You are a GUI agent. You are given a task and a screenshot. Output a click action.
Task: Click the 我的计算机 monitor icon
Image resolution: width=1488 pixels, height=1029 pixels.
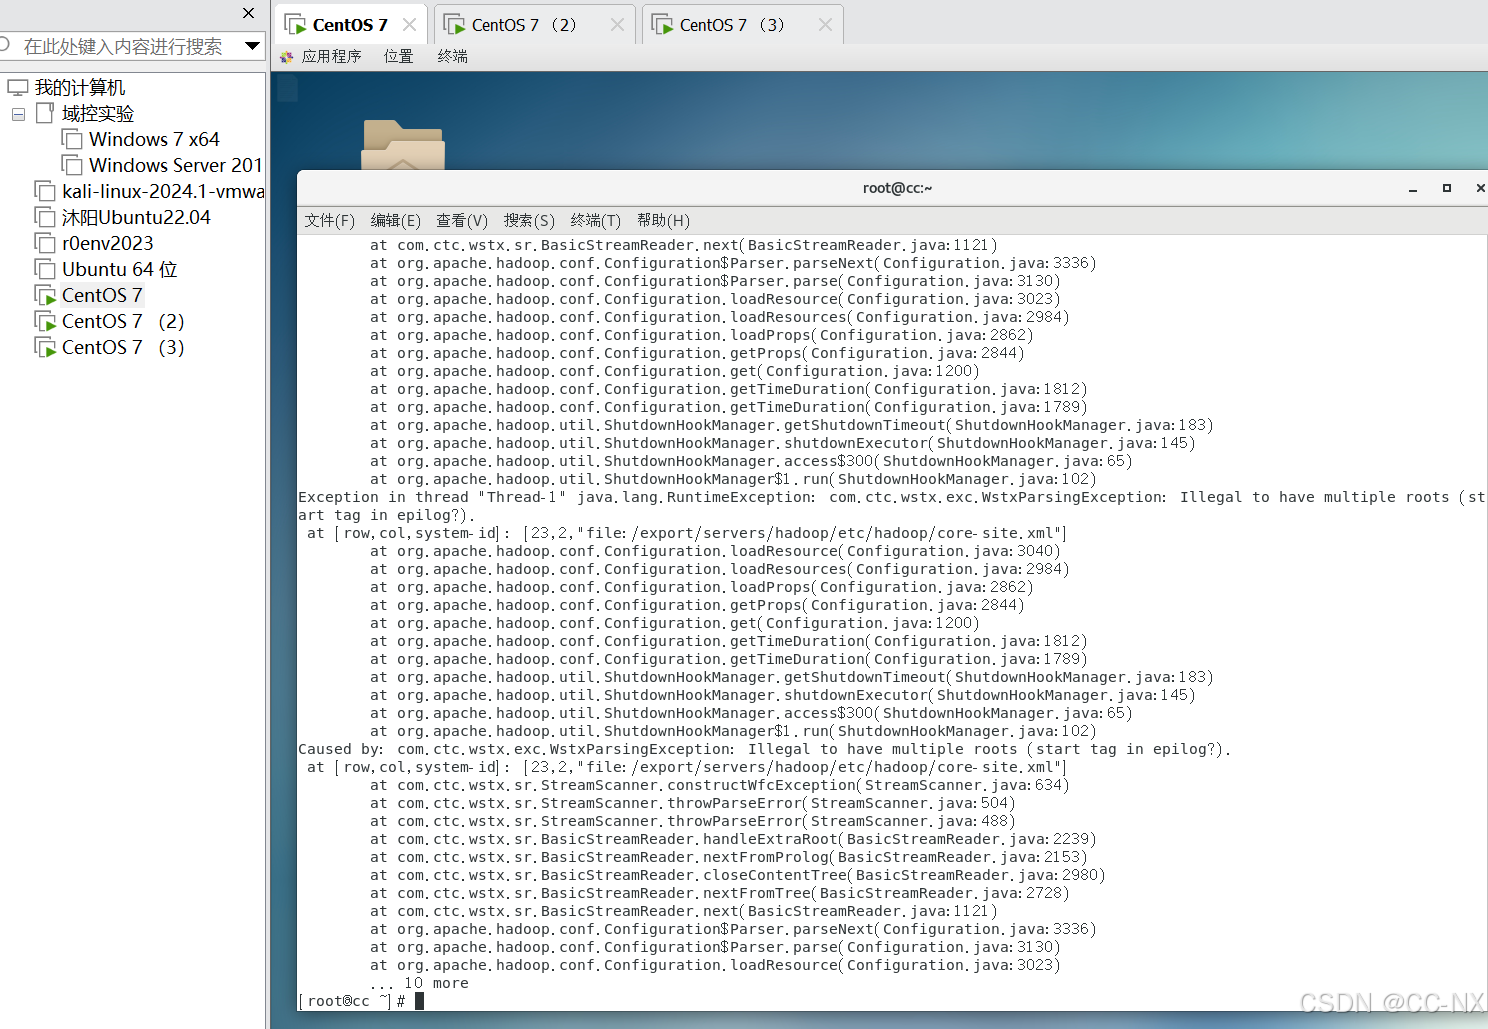point(18,88)
